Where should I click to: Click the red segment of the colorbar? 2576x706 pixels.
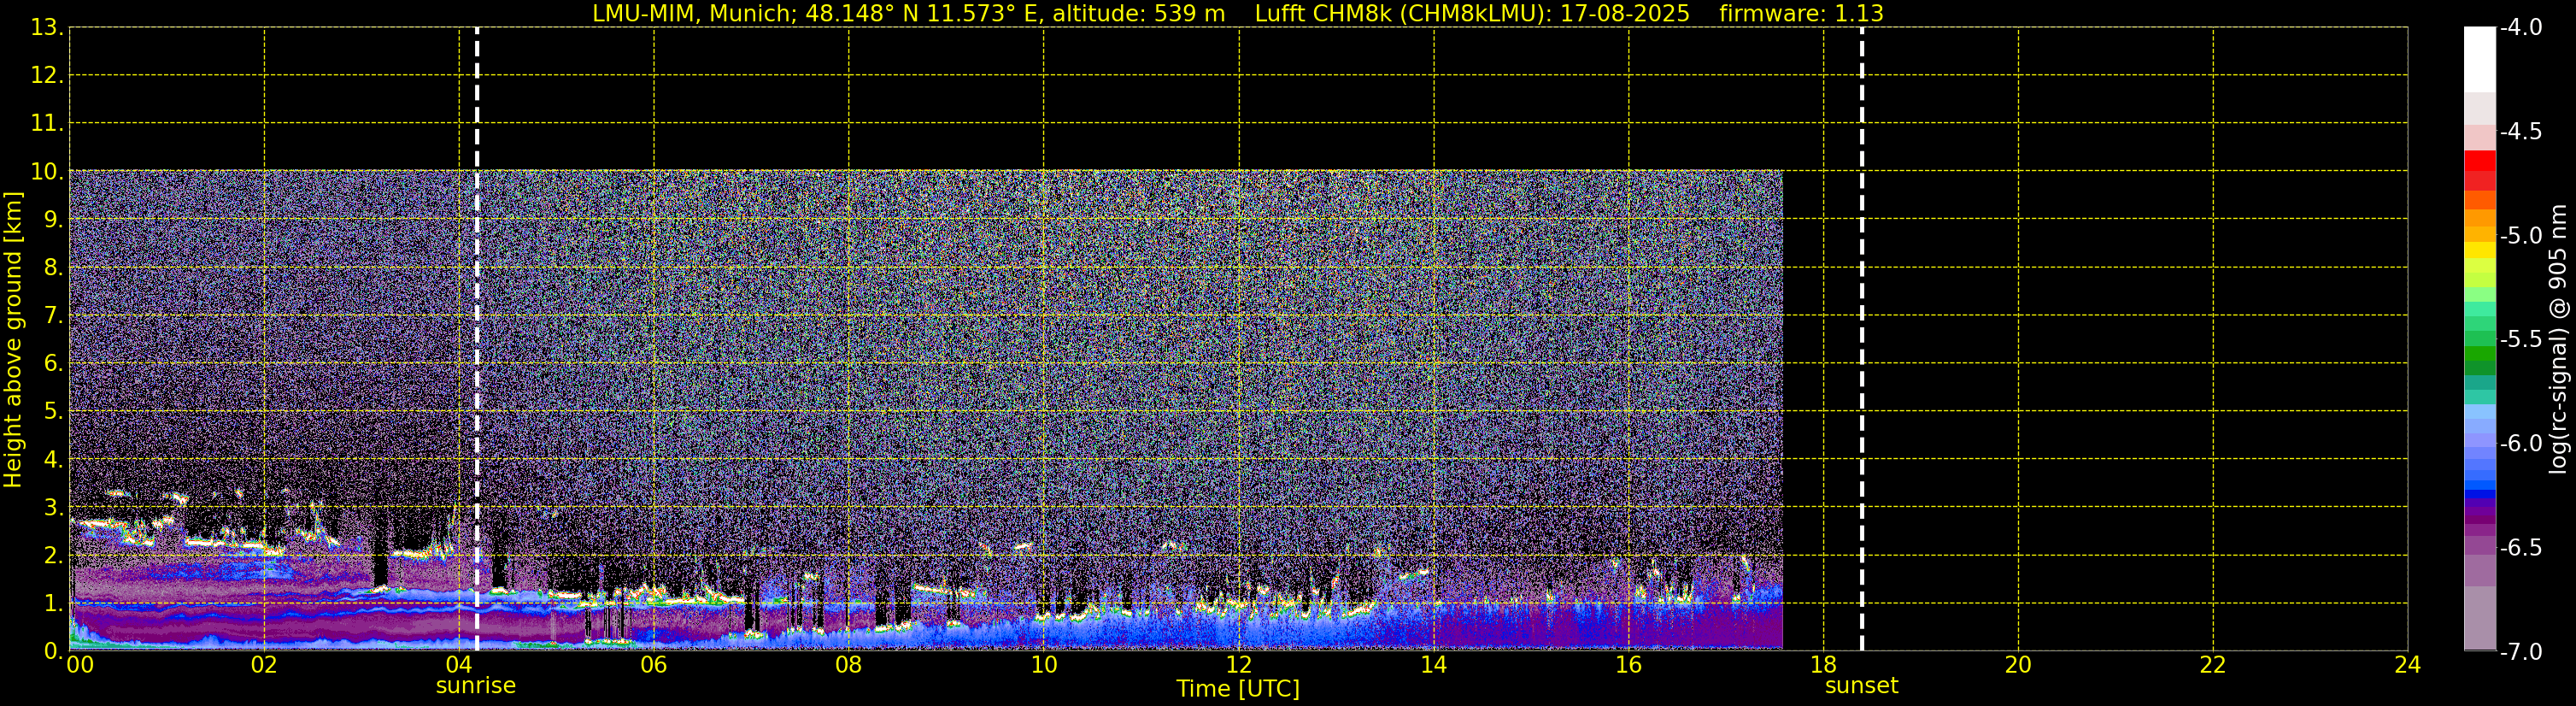[x=2480, y=161]
